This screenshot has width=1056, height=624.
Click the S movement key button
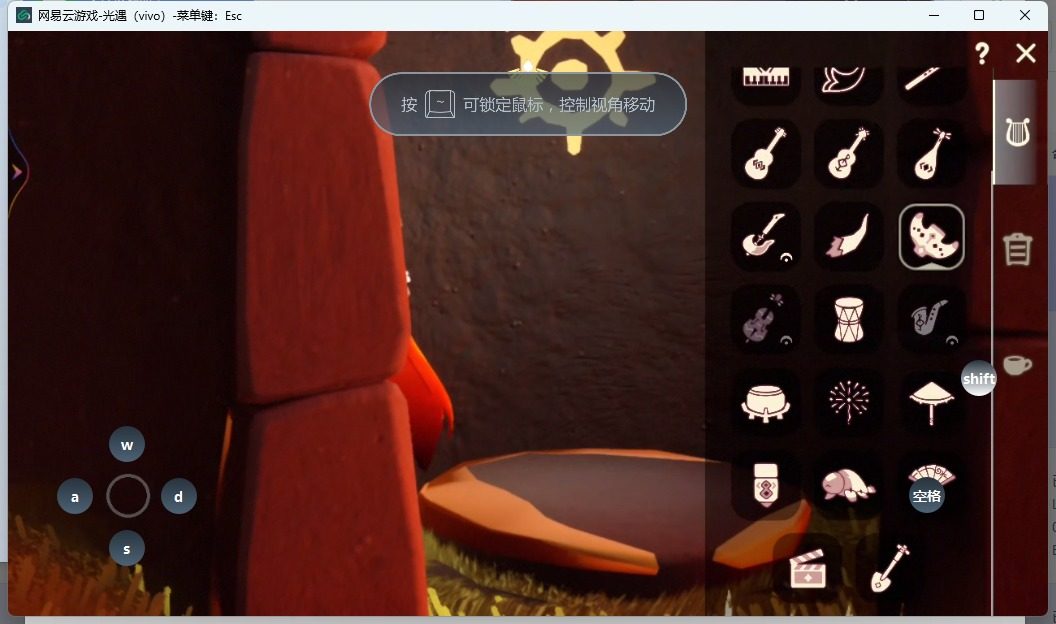point(127,549)
